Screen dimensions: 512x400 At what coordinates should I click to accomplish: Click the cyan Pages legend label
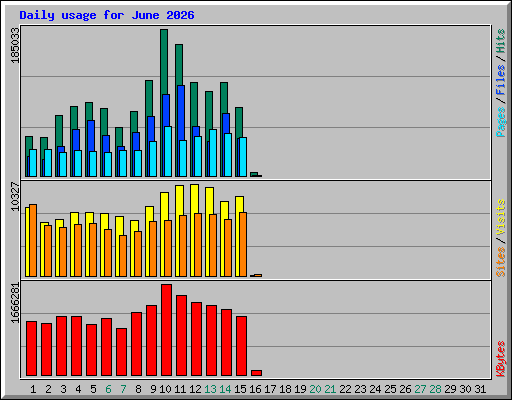pyautogui.click(x=501, y=122)
